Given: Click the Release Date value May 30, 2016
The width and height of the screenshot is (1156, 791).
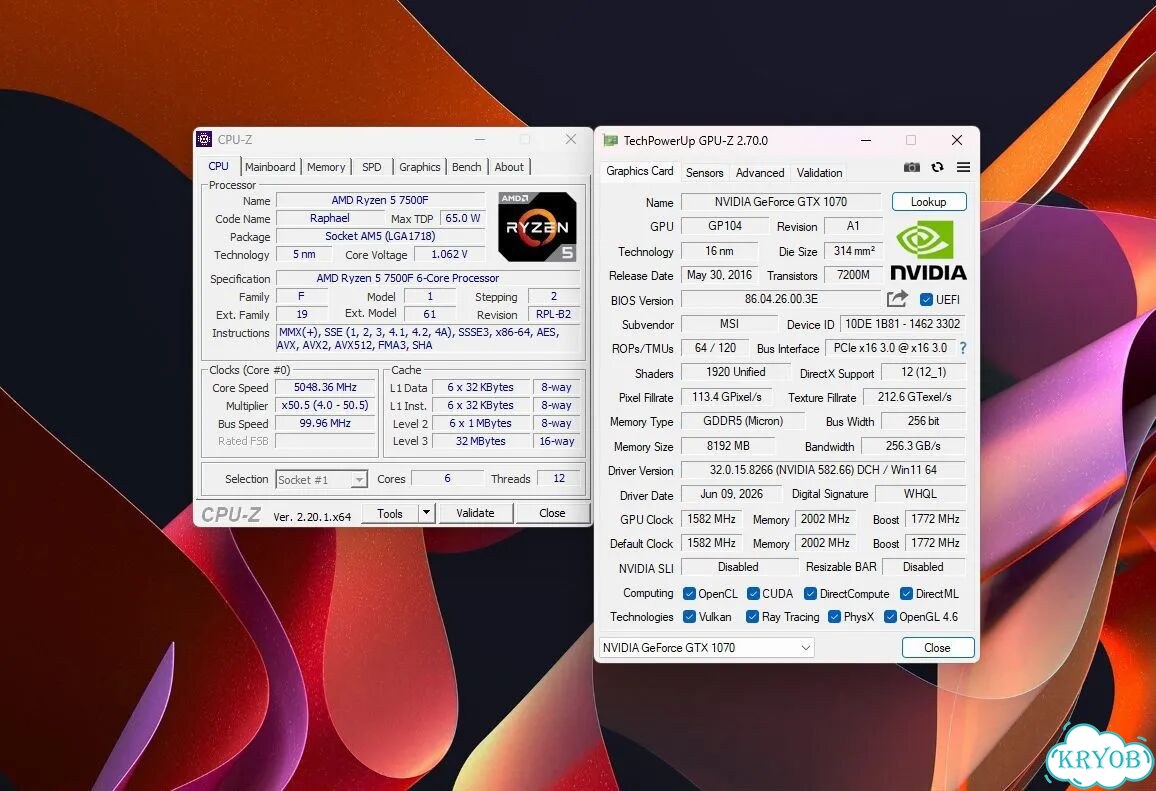Looking at the screenshot, I should pos(719,274).
